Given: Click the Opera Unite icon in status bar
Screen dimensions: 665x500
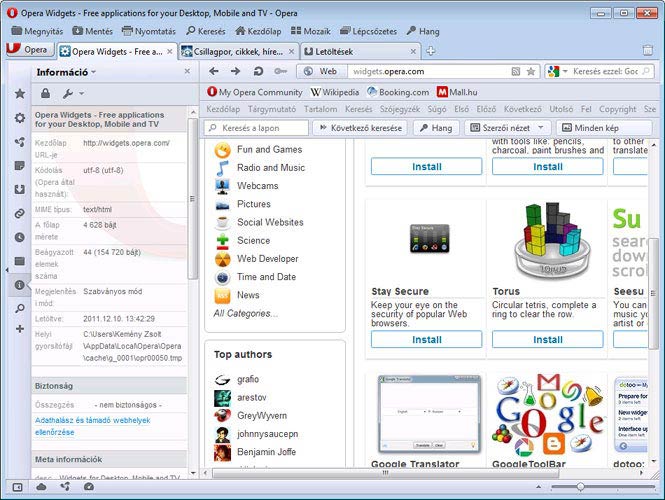Looking at the screenshot, I should coord(65,487).
